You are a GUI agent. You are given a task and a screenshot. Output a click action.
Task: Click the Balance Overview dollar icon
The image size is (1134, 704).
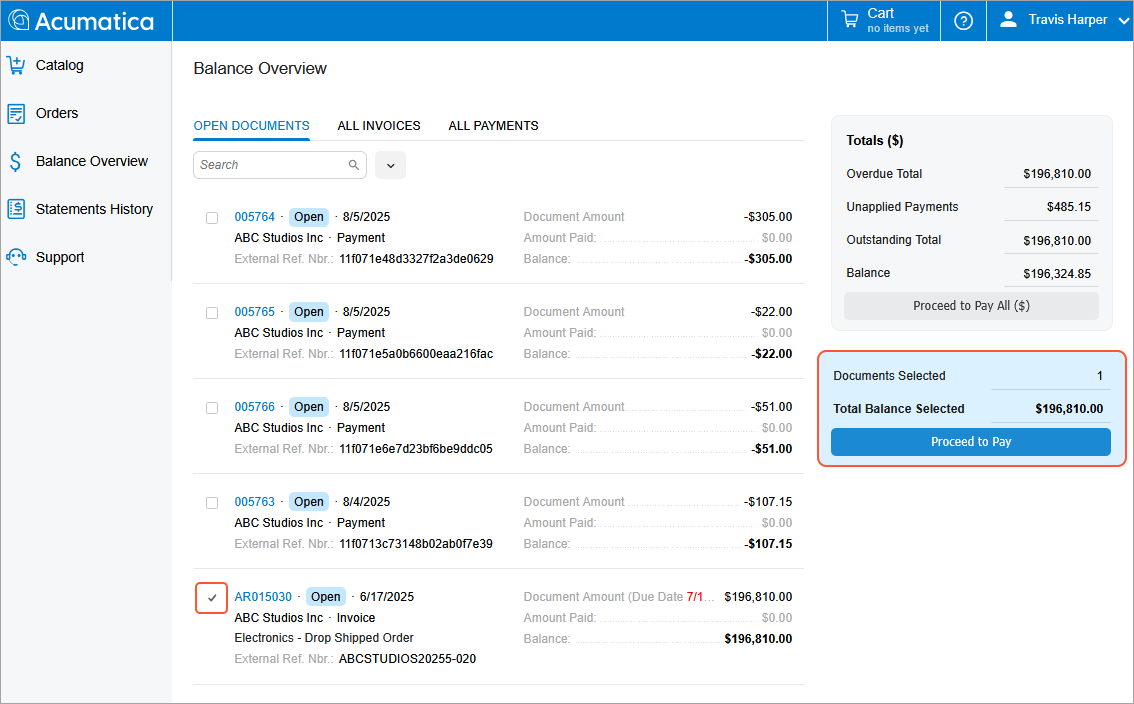point(16,162)
